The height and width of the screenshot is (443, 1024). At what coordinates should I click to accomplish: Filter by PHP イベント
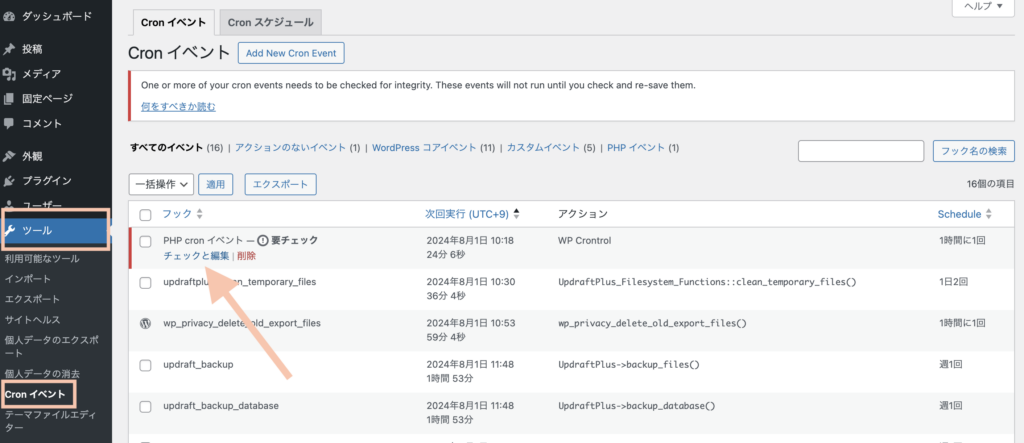(635, 148)
